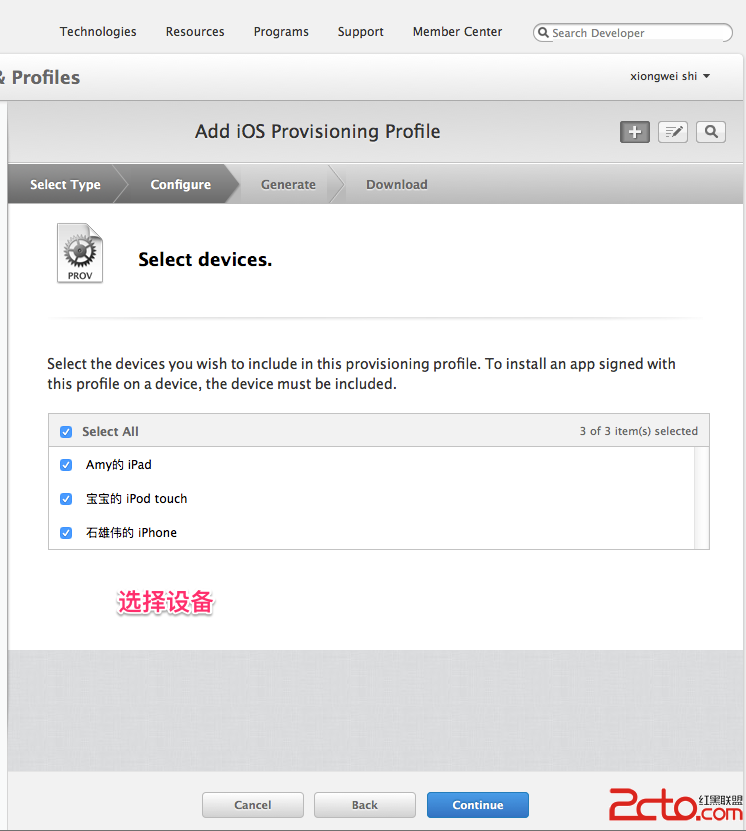746x831 pixels.
Task: Click the PROV provisioning file icon
Action: coord(80,253)
